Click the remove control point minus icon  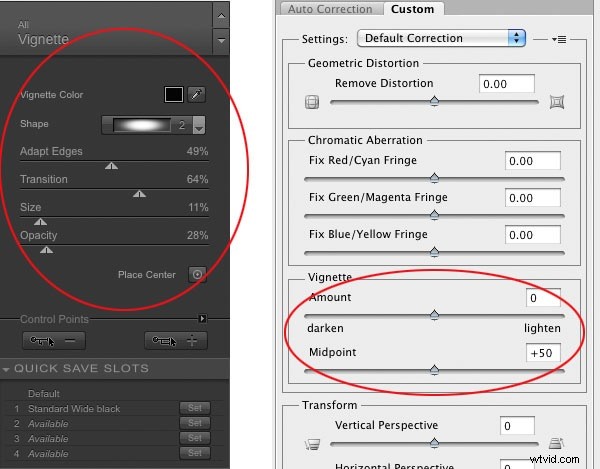[x=54, y=340]
